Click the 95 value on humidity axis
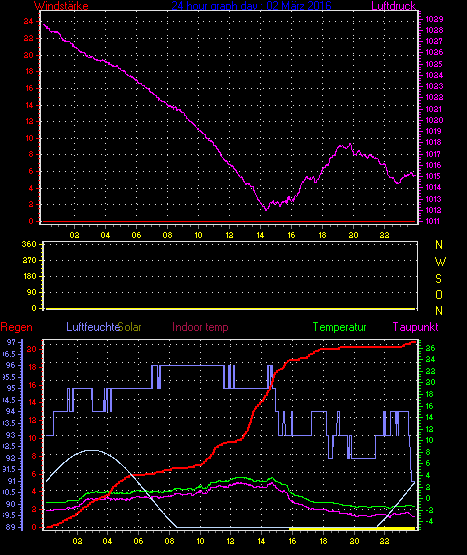467x555 pixels. pyautogui.click(x=11, y=388)
